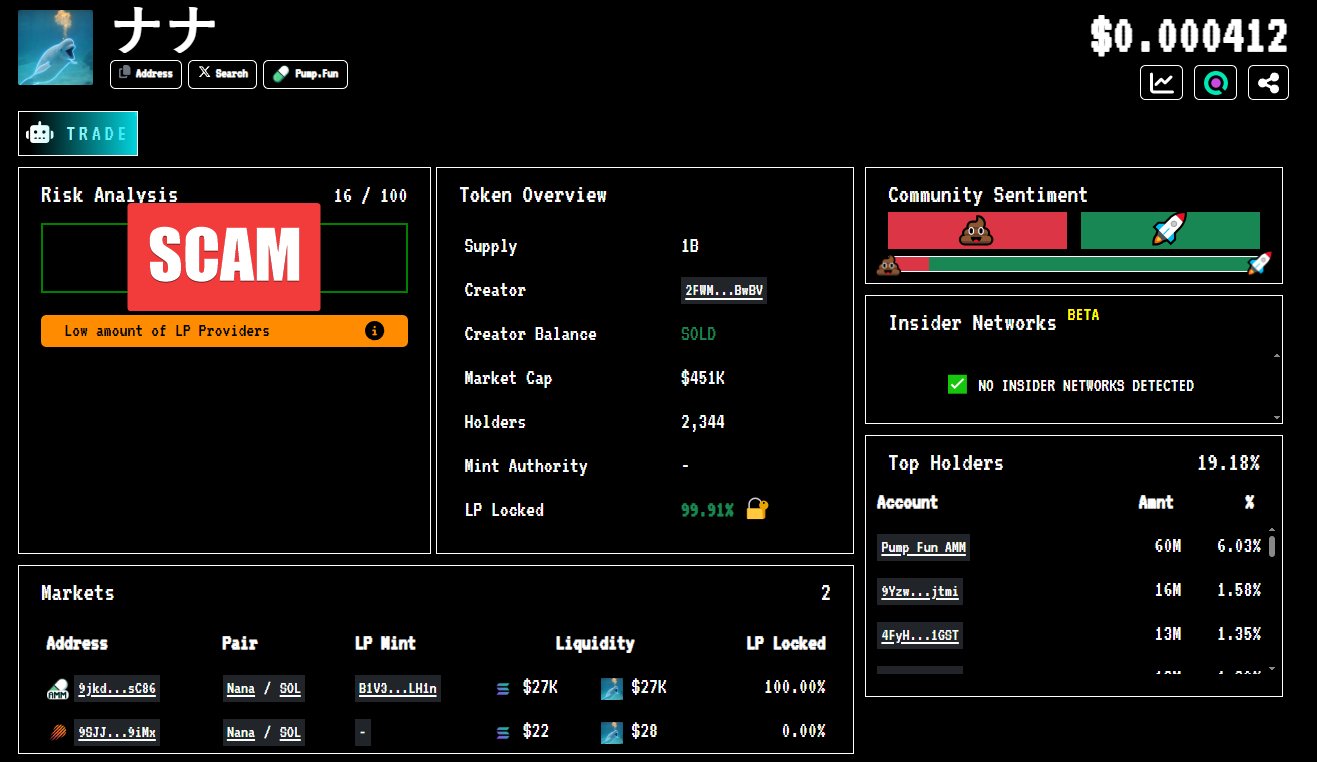Click the Insider Networks scroll down arrow
Image resolution: width=1317 pixels, height=762 pixels.
point(1276,416)
